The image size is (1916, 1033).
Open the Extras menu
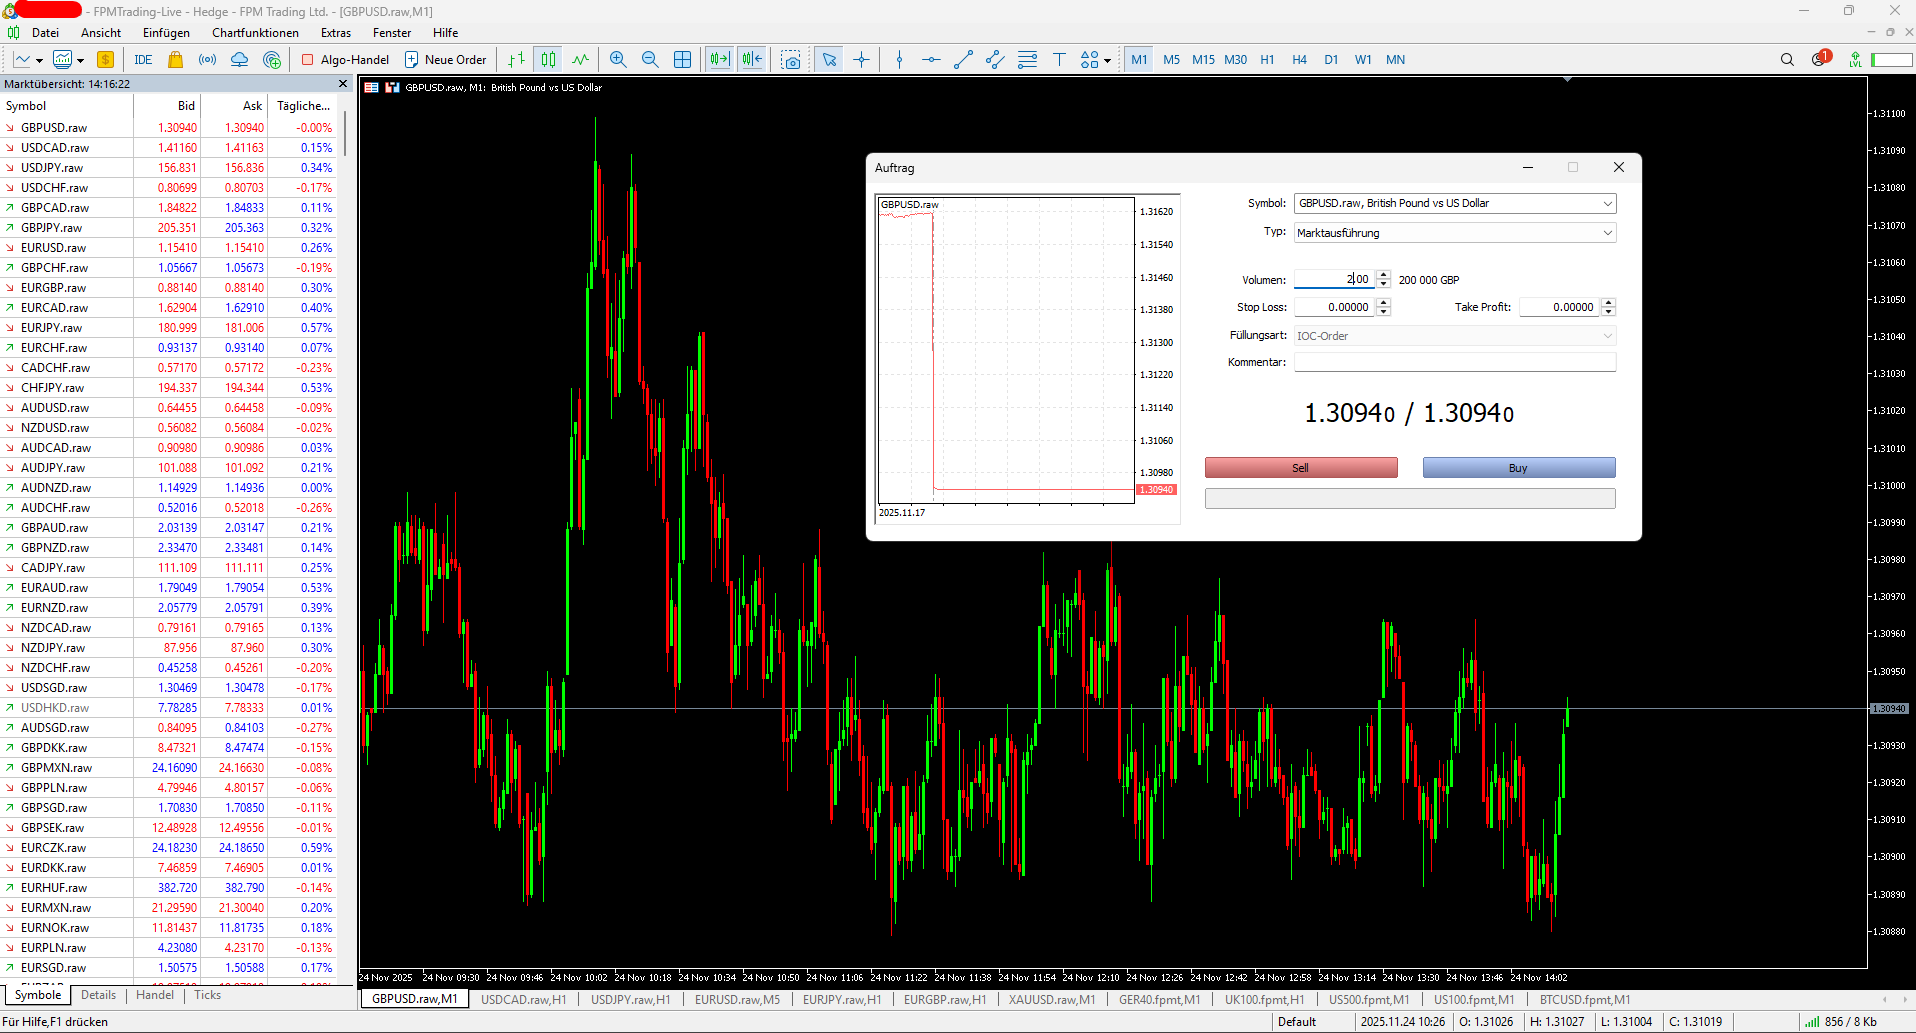tap(335, 32)
